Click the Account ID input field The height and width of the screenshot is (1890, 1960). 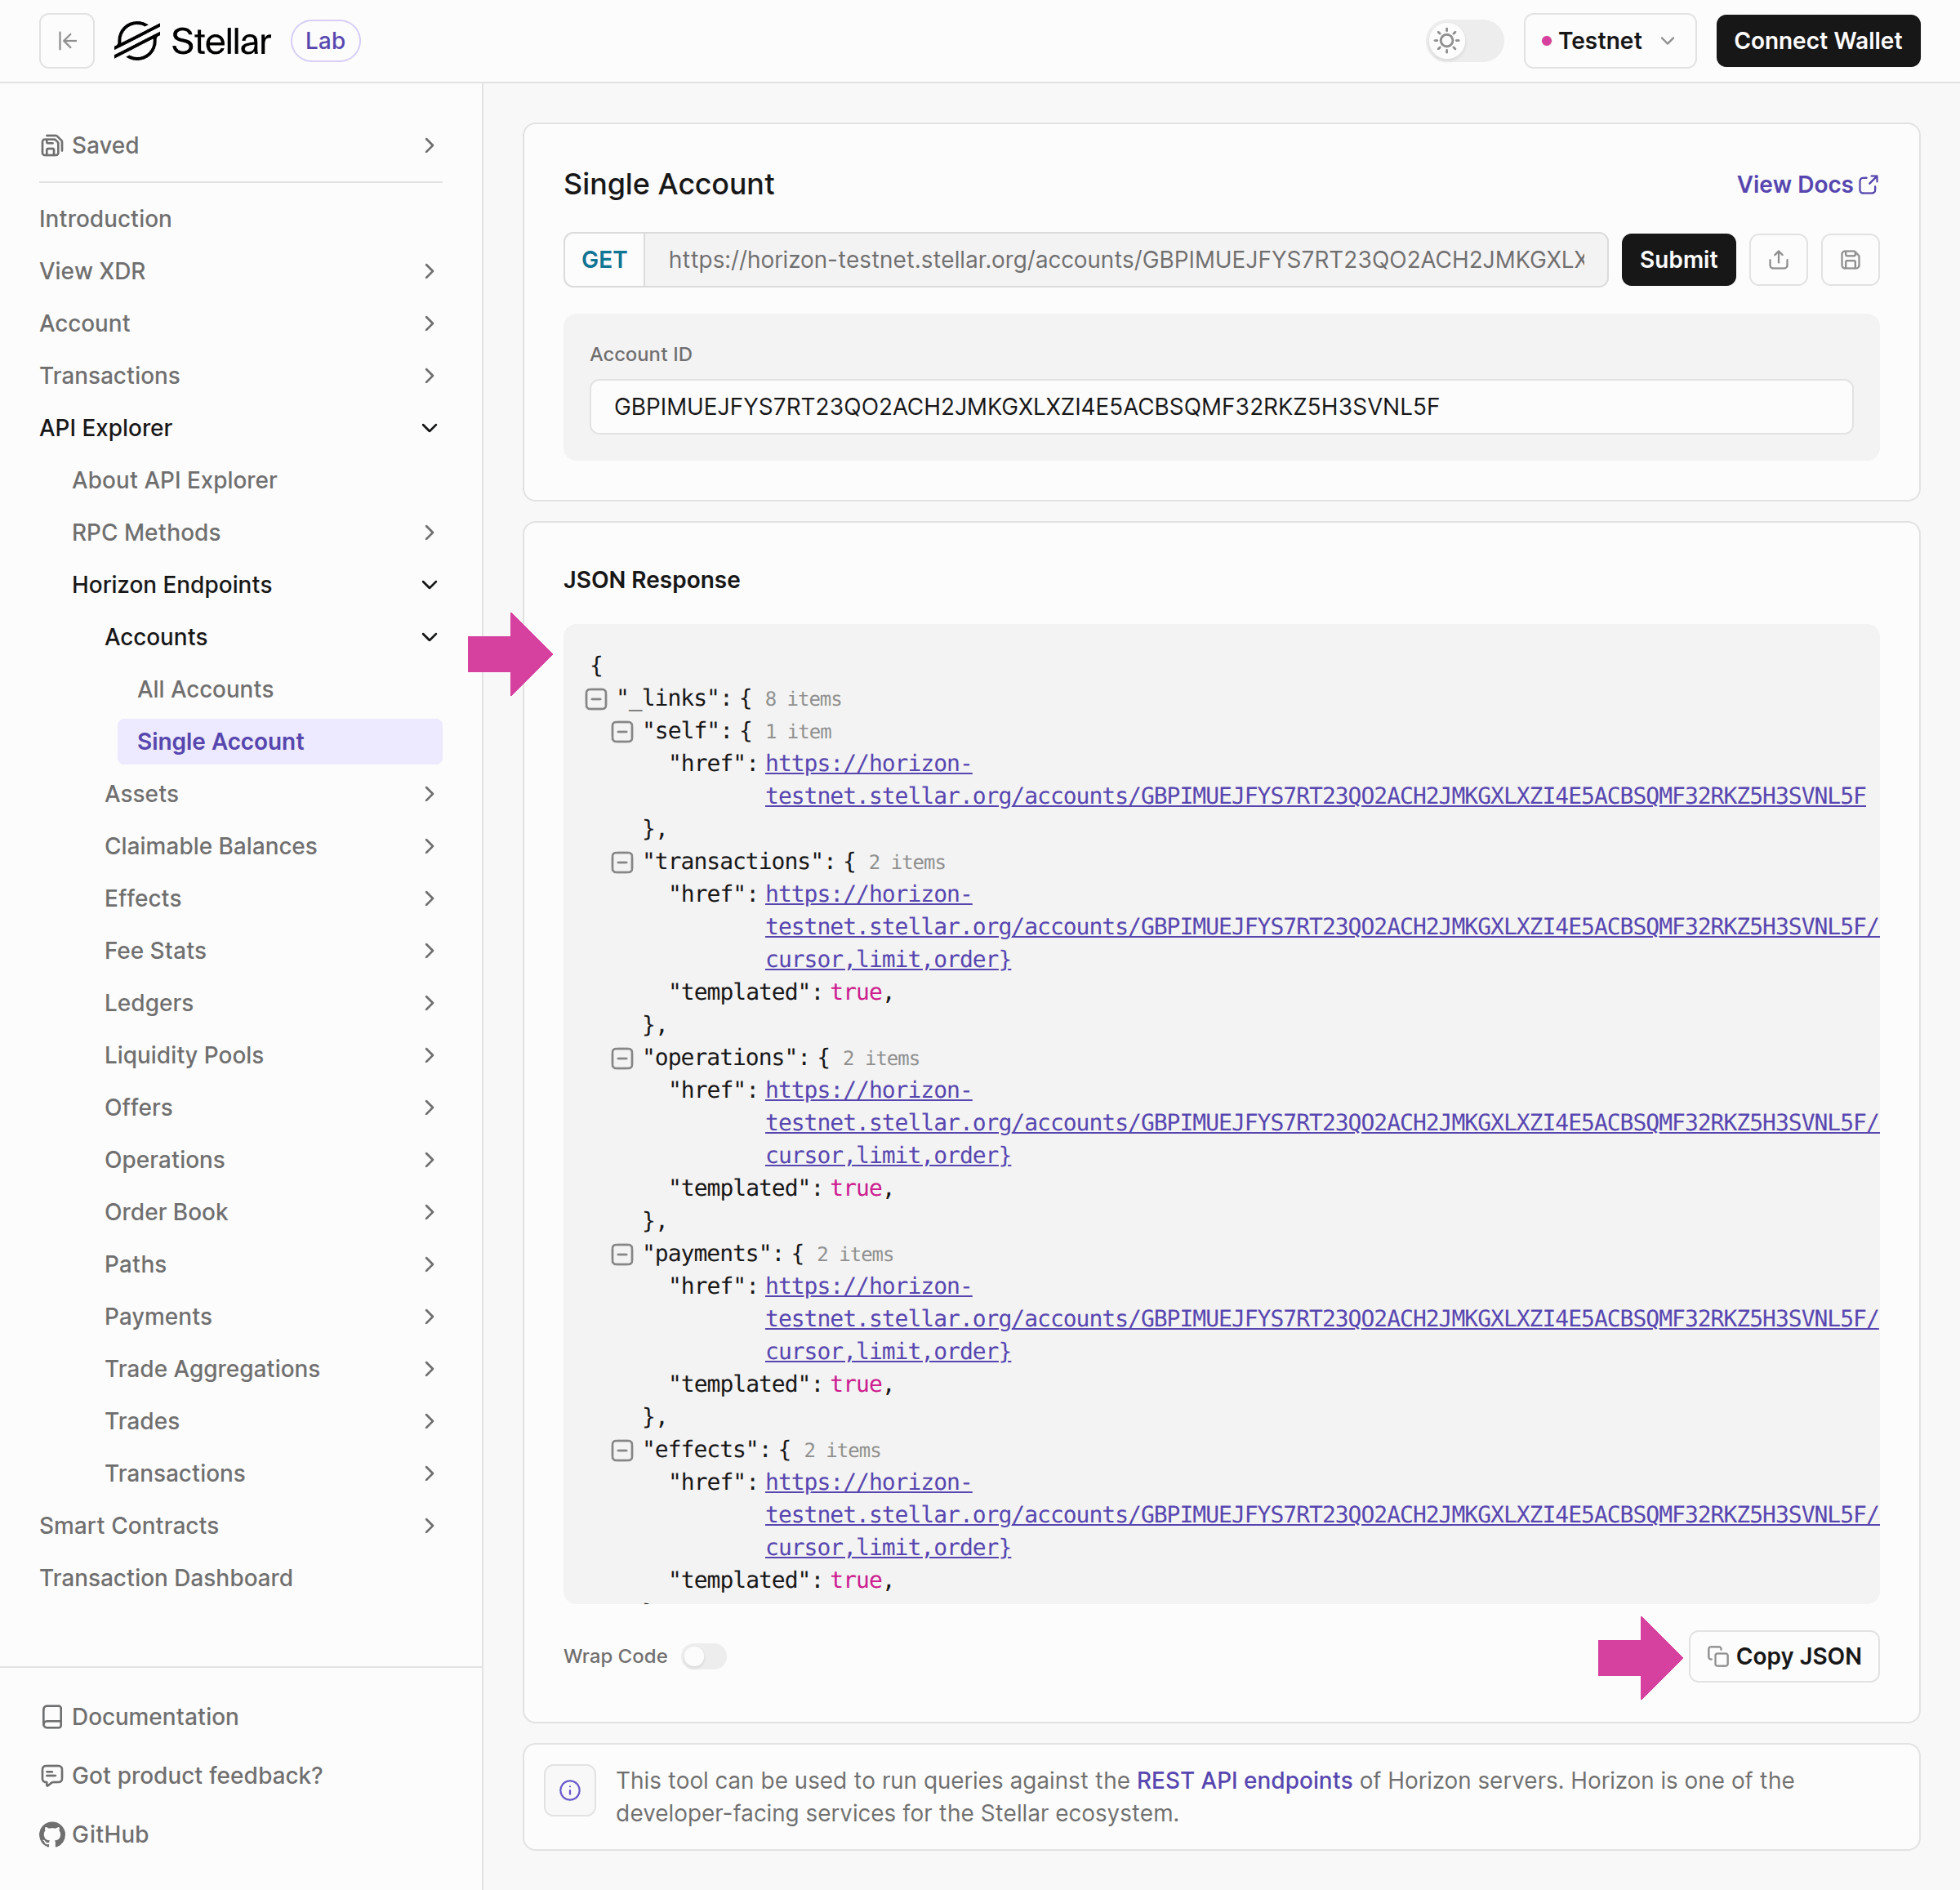pyautogui.click(x=1220, y=407)
